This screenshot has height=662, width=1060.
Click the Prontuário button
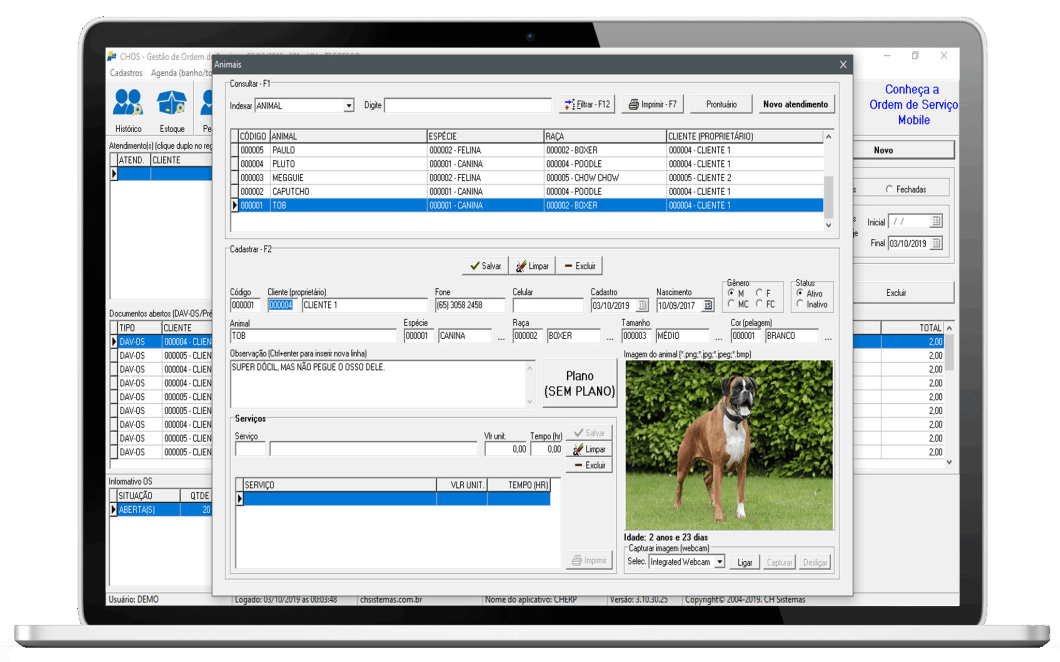coord(721,104)
